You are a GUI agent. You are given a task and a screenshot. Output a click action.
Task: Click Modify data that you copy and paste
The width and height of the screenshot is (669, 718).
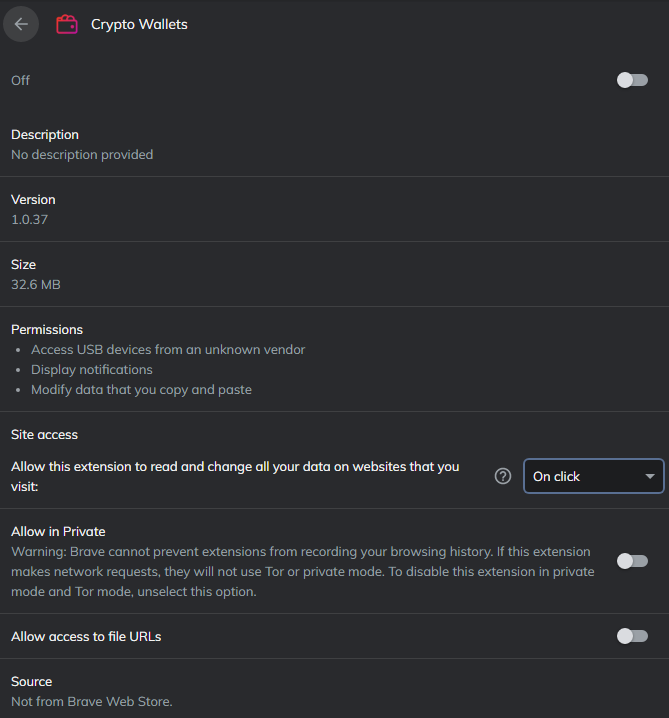click(141, 389)
